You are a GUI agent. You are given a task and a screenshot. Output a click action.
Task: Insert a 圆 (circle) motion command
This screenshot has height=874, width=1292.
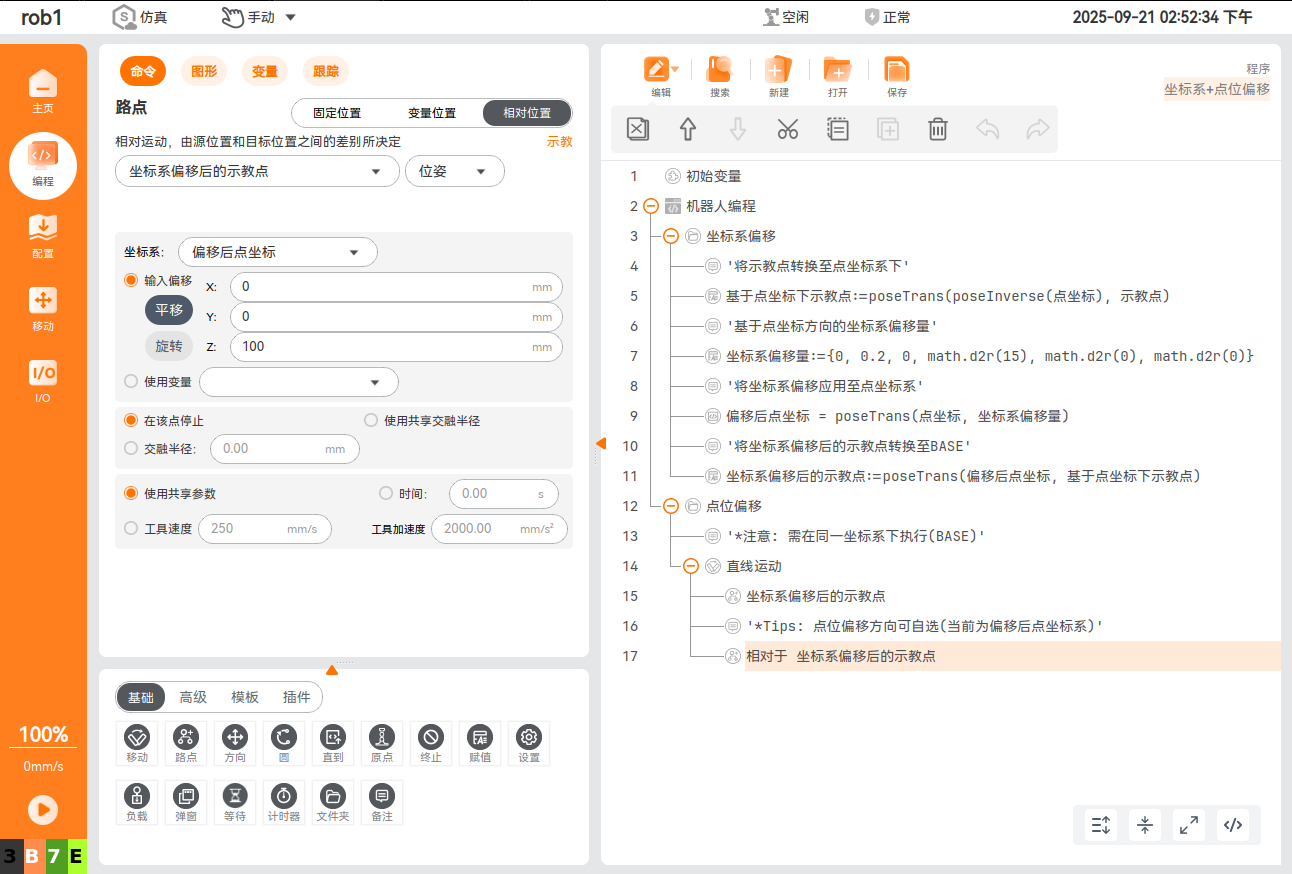coord(284,743)
